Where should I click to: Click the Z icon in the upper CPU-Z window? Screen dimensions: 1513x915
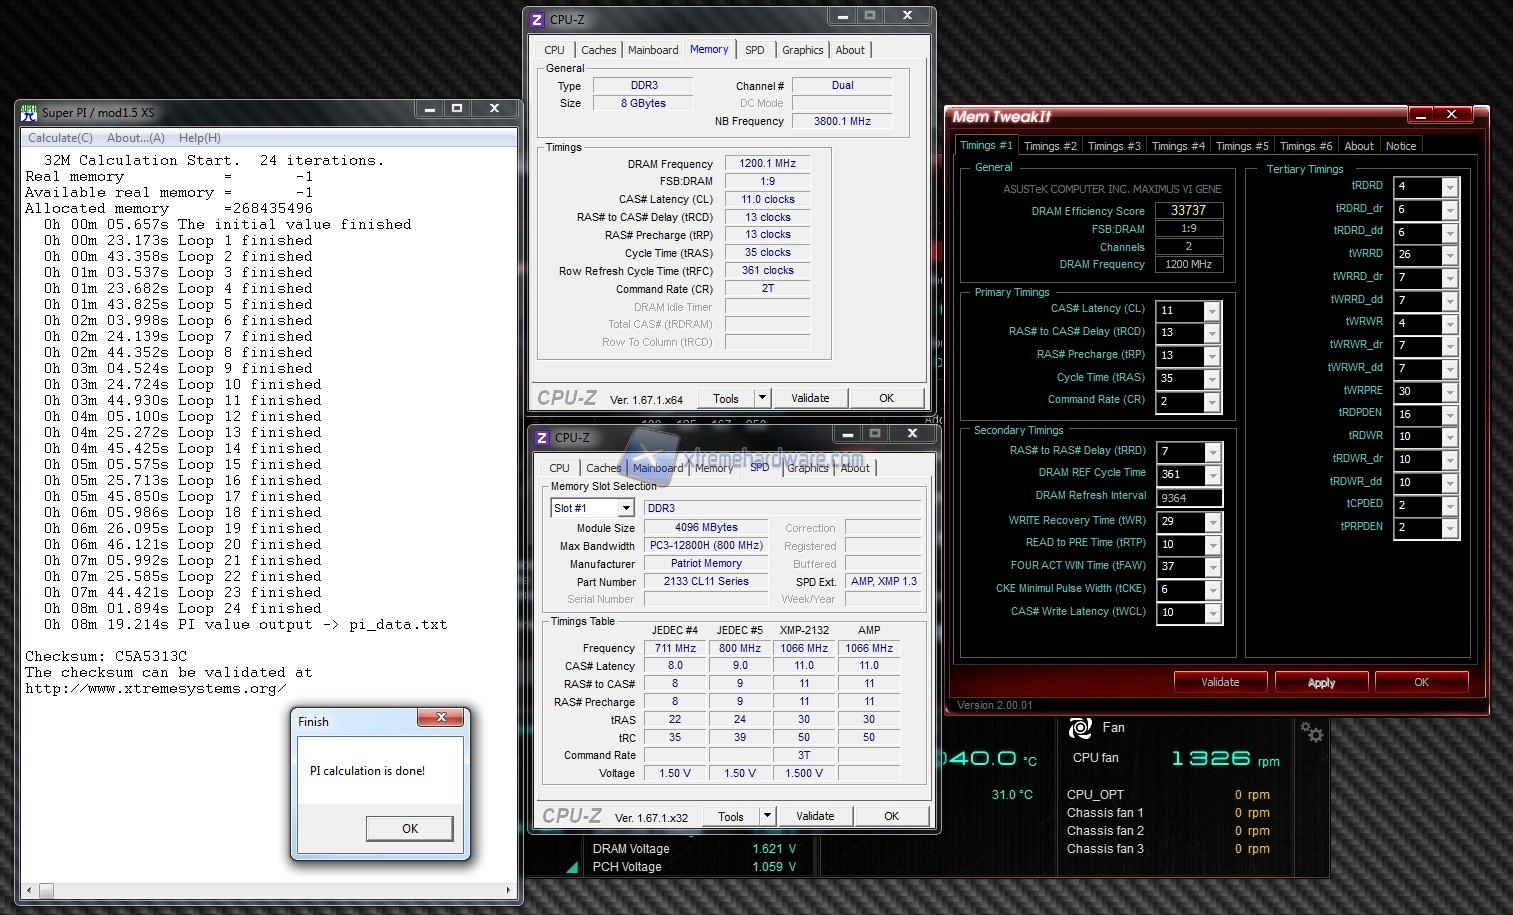point(538,19)
